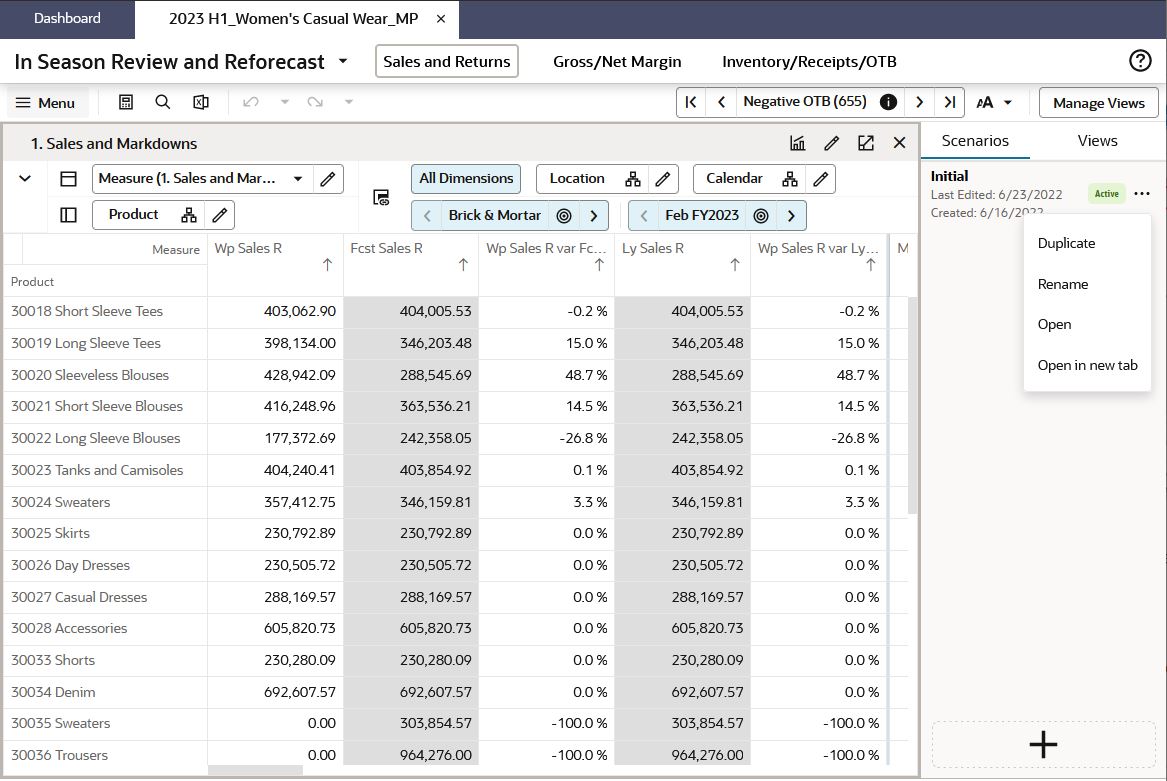Open the chart view icon
This screenshot has height=781, width=1167.
[797, 143]
